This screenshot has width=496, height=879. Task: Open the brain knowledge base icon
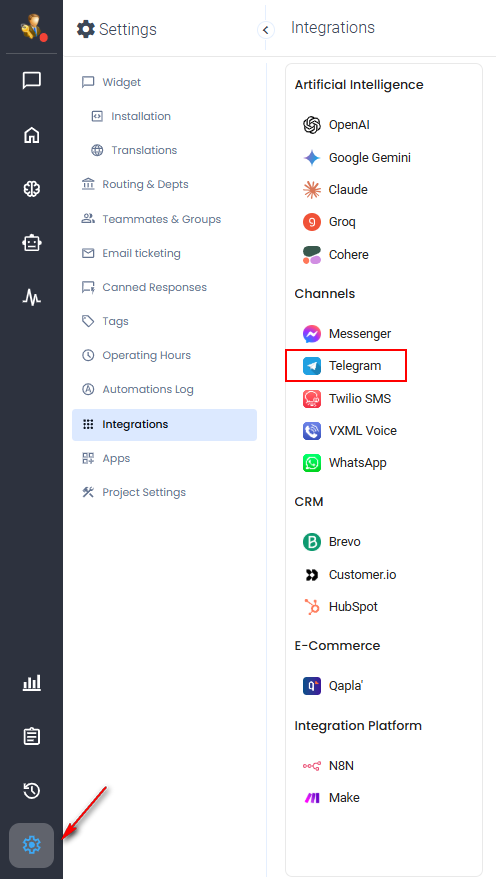[31, 189]
